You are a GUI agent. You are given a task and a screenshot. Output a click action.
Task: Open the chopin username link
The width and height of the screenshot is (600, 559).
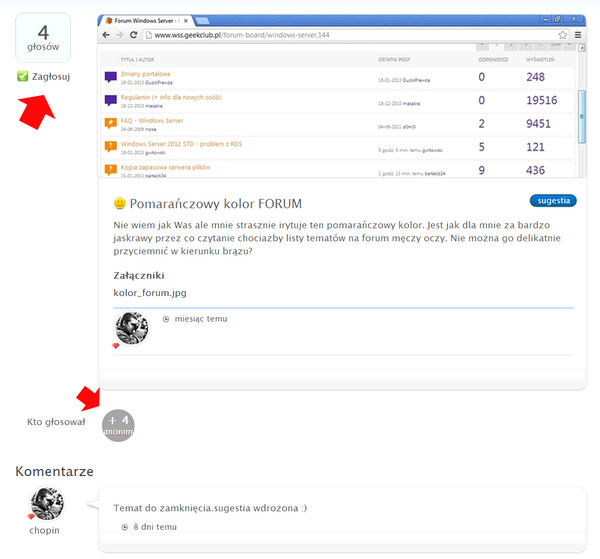click(44, 530)
